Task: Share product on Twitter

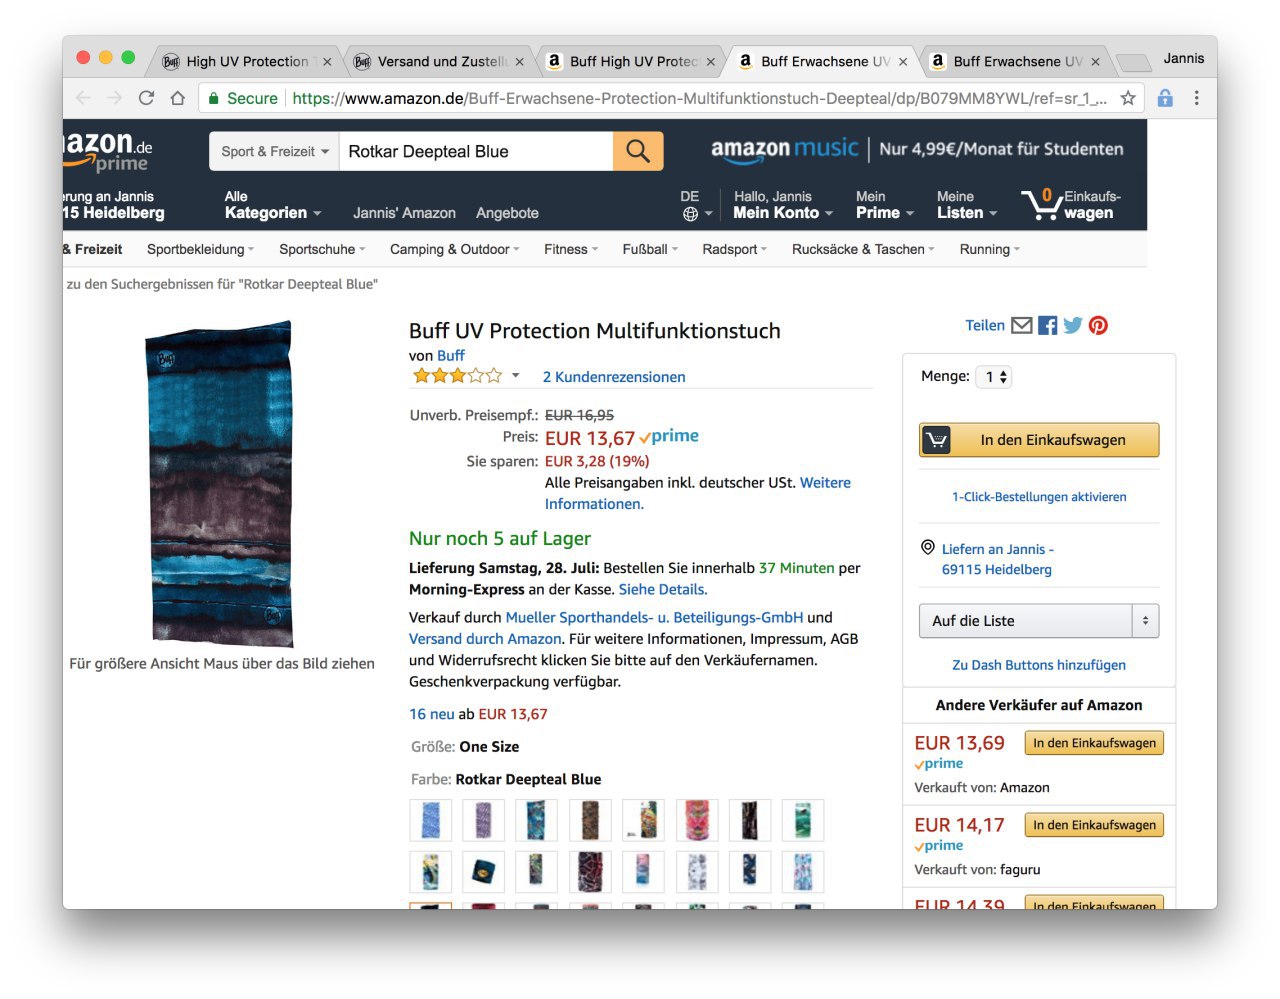Action: [1073, 325]
